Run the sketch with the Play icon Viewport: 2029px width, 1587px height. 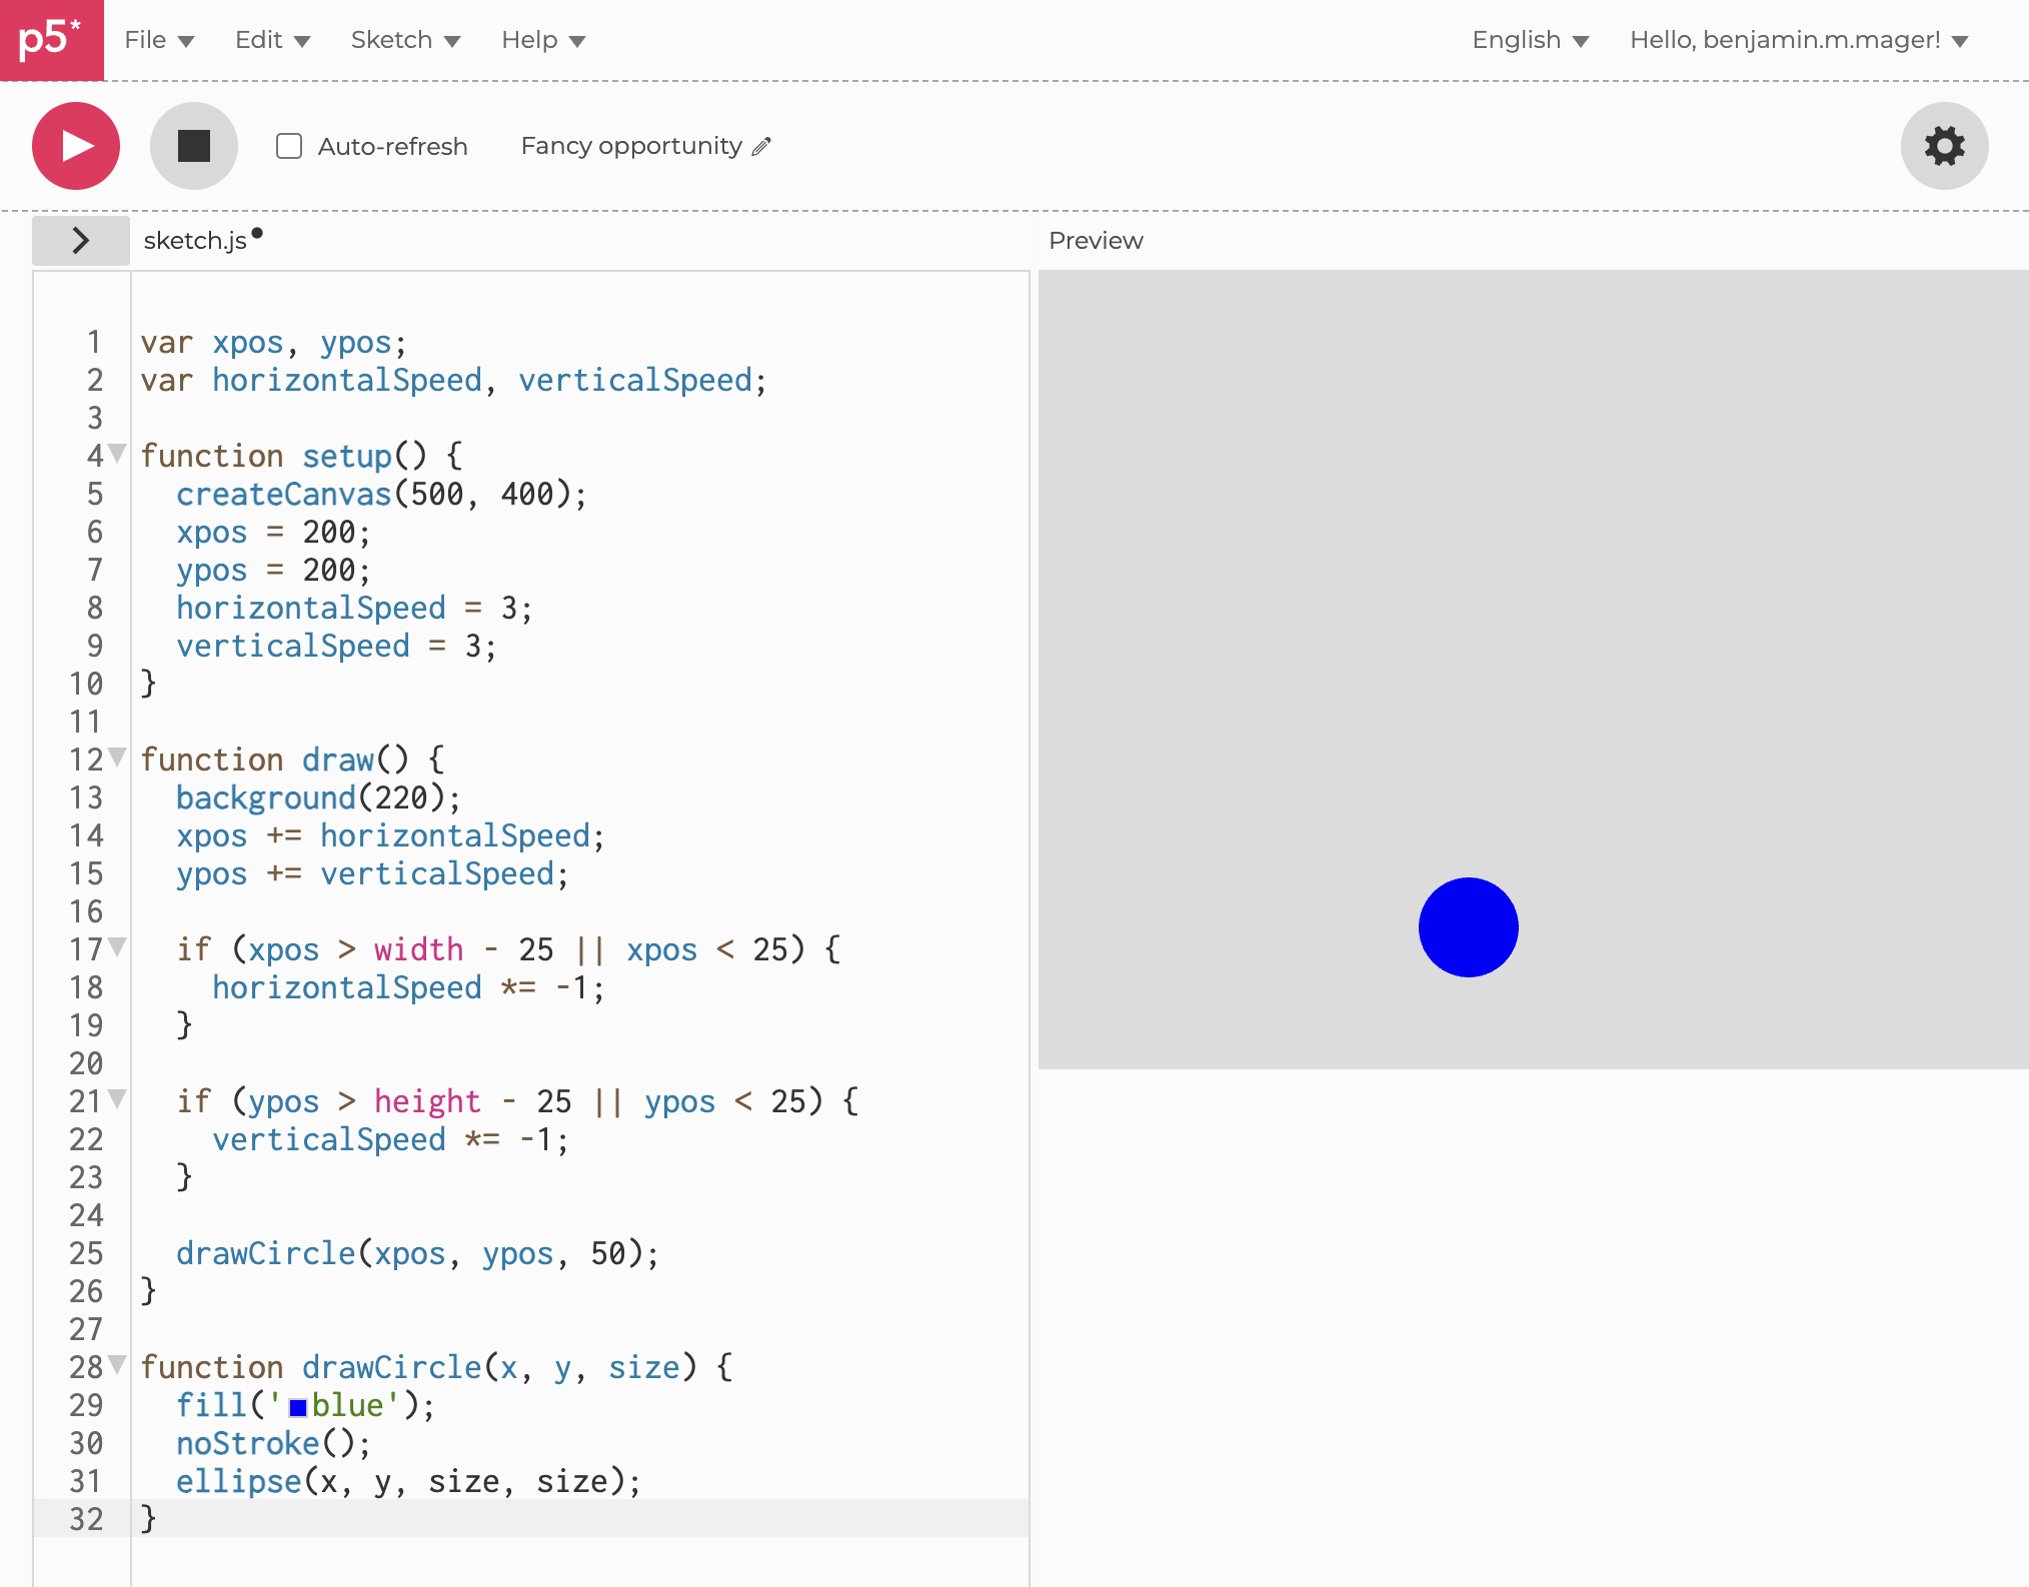coord(75,145)
